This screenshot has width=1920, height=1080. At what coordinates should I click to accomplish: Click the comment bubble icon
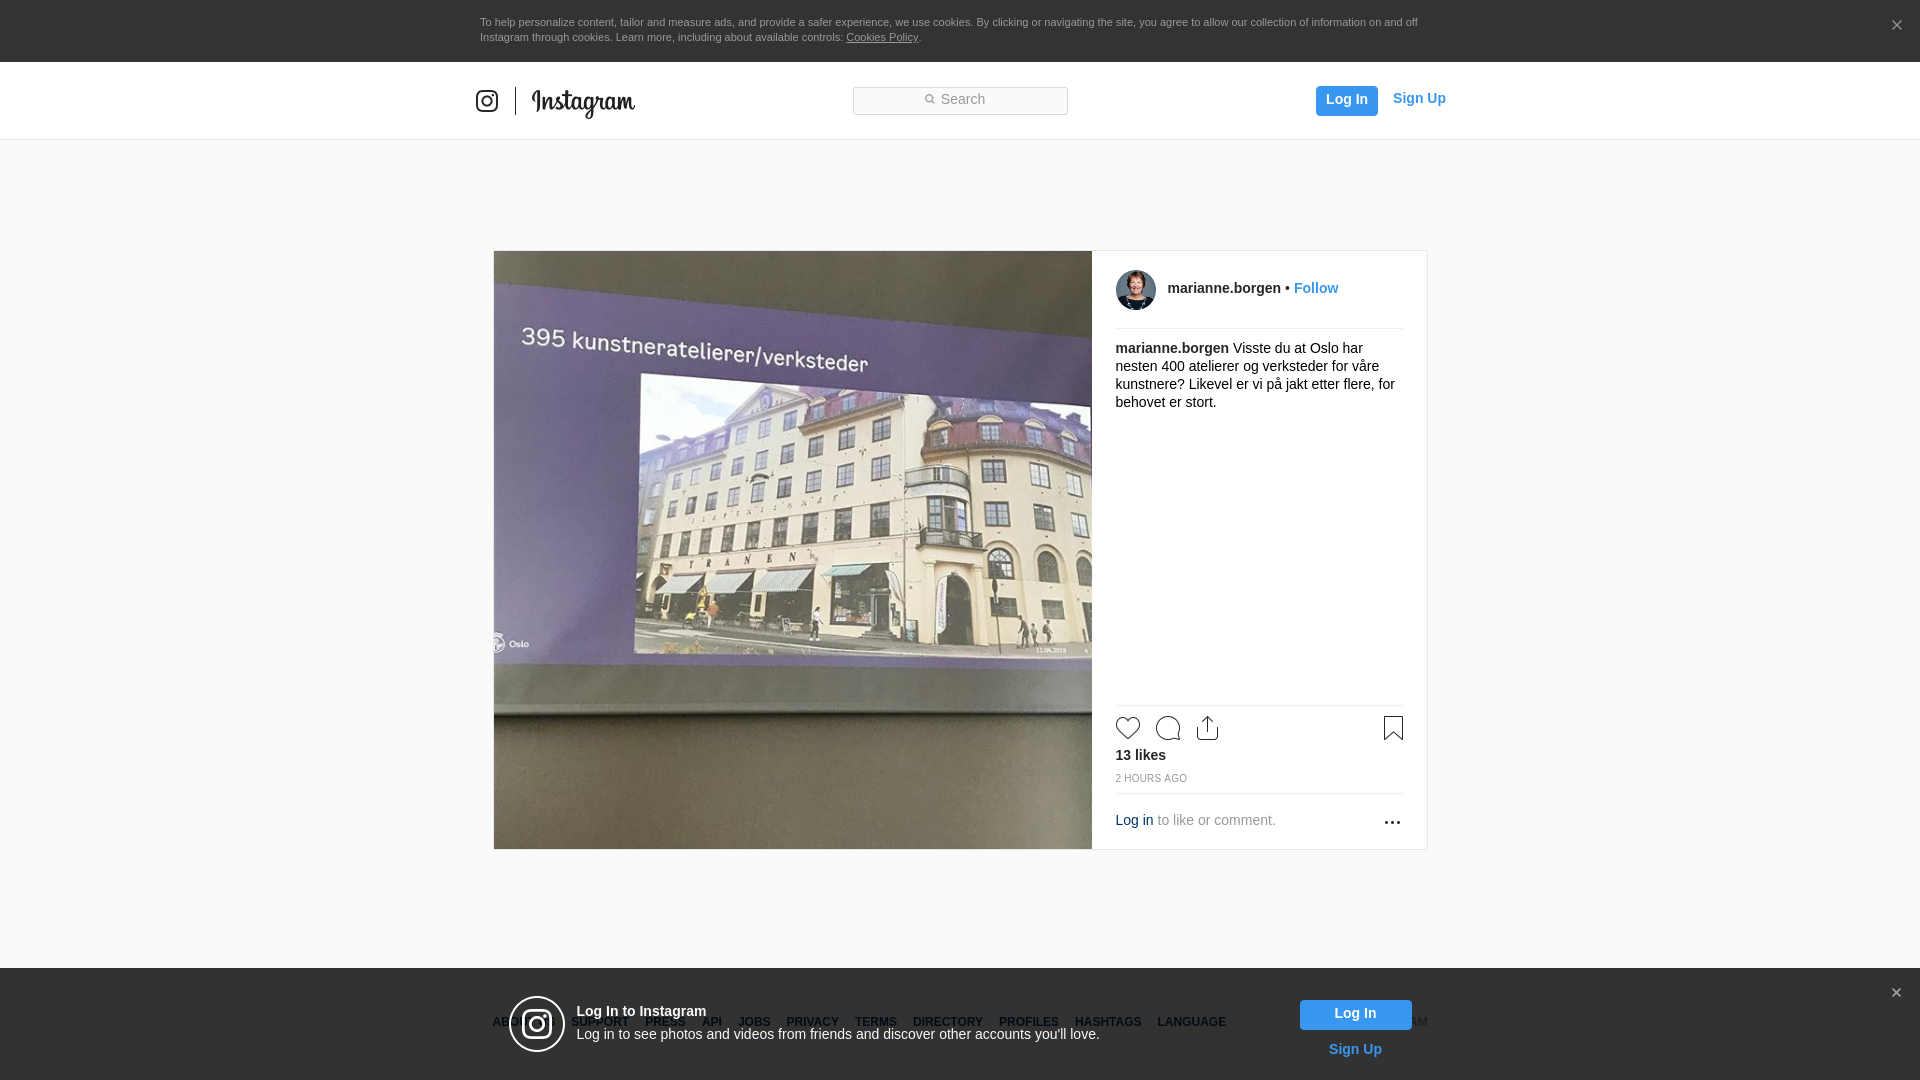coord(1167,728)
